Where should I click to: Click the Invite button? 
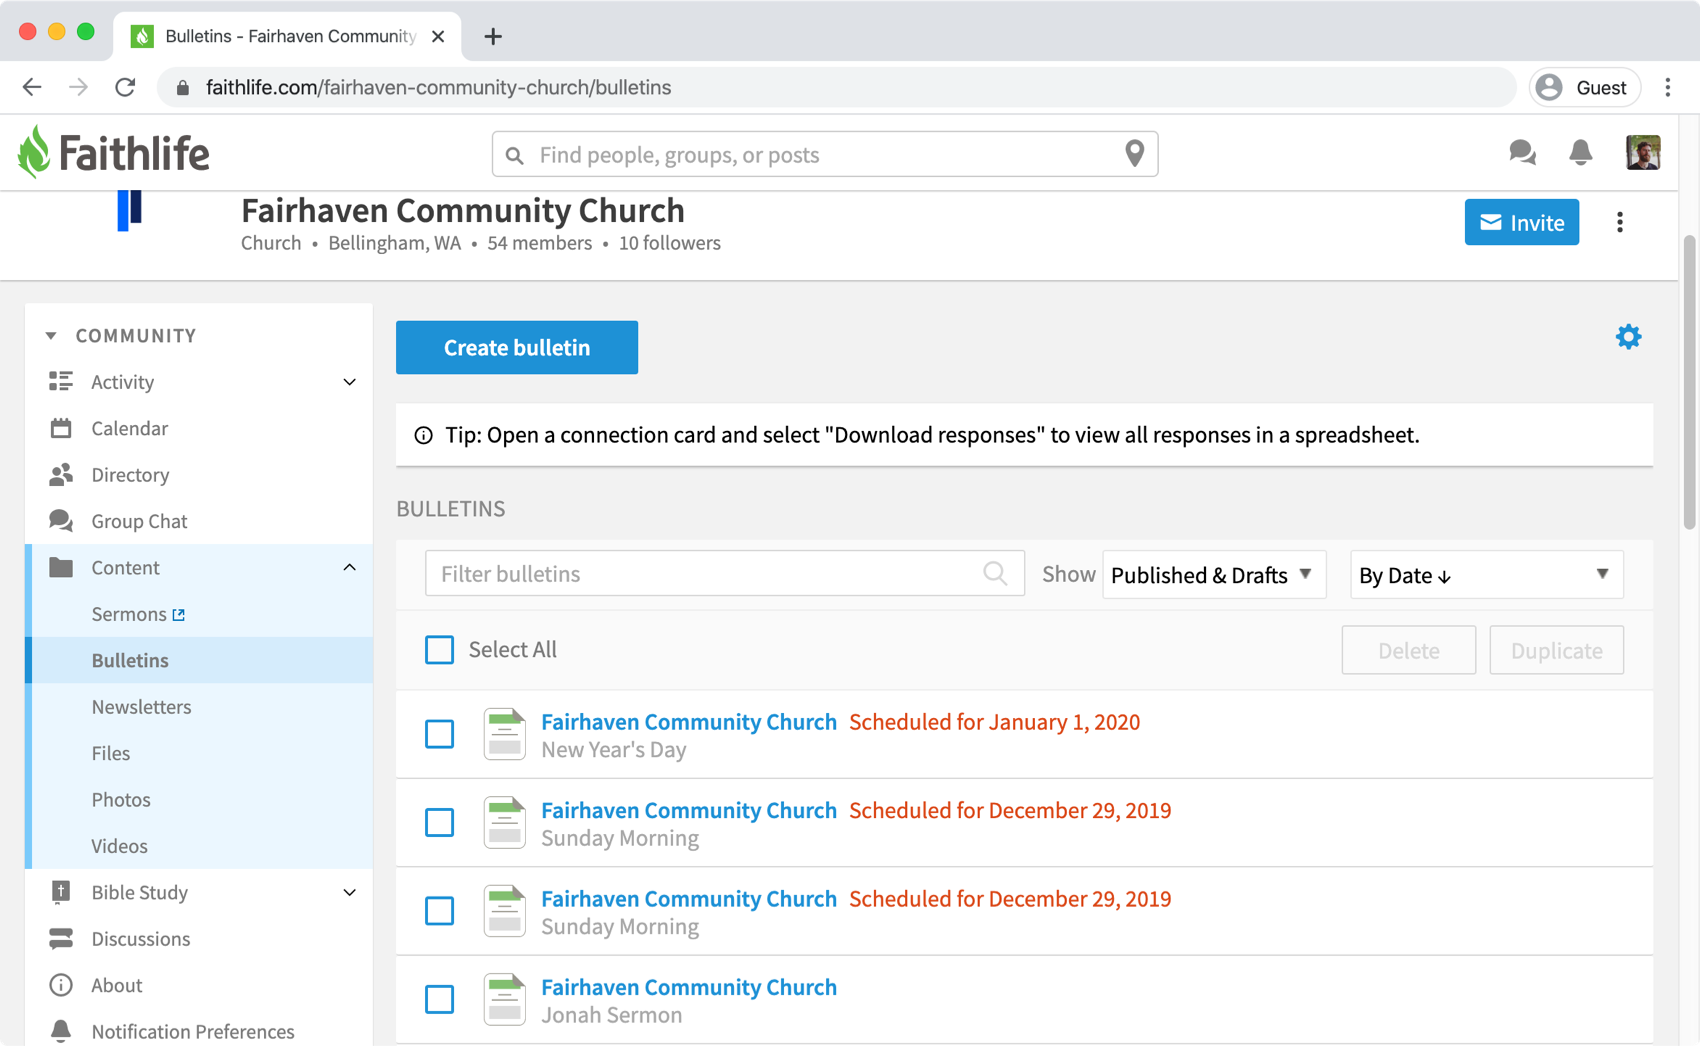pyautogui.click(x=1521, y=222)
